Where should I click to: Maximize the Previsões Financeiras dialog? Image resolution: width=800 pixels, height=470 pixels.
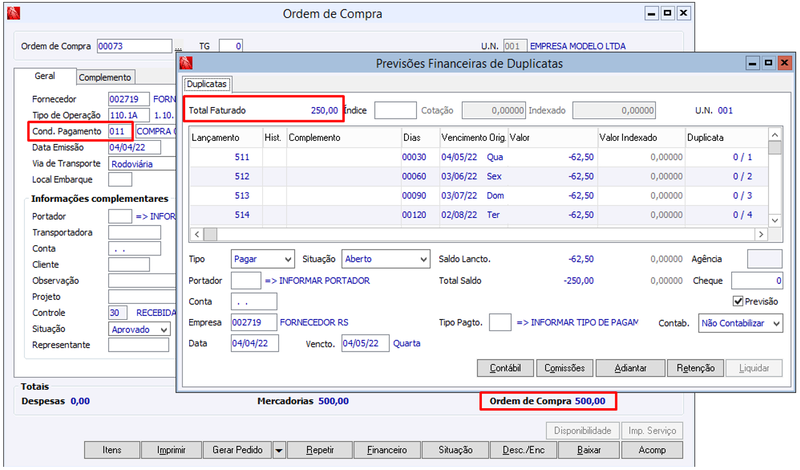pos(768,63)
